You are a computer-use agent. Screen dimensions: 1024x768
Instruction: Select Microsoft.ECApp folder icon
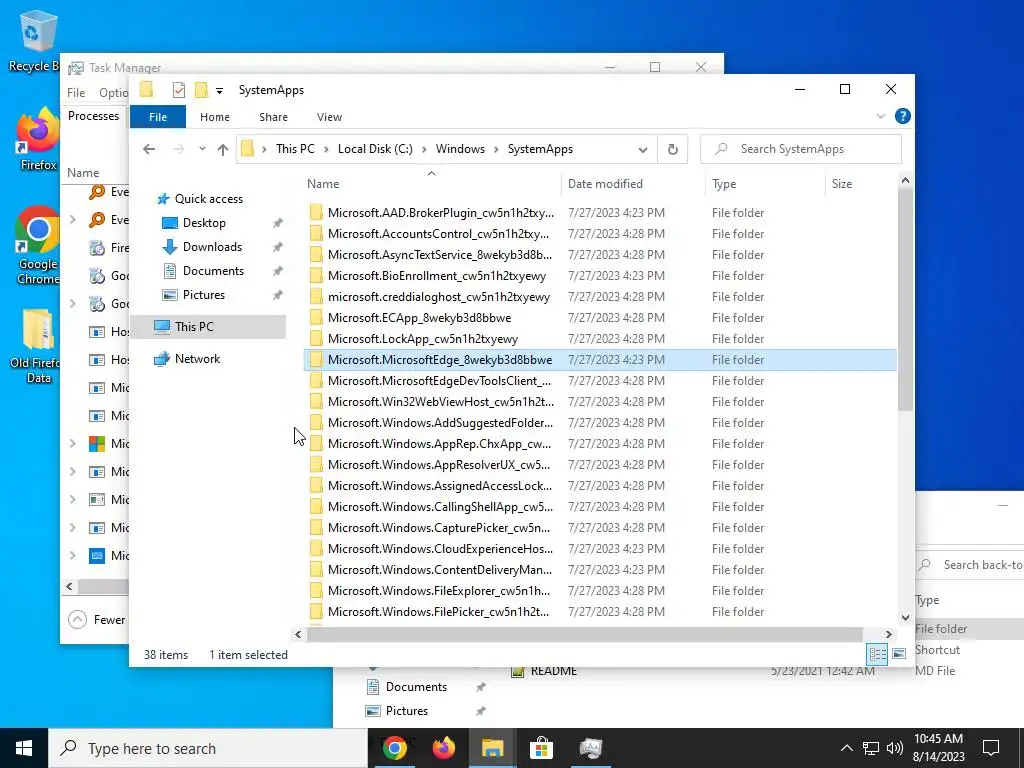point(316,318)
